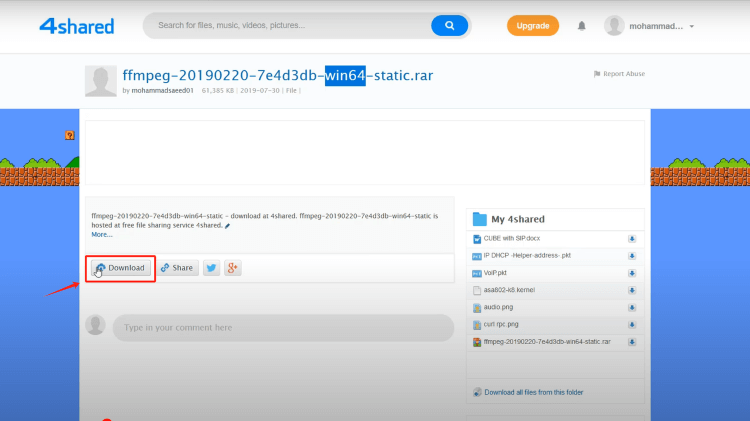The height and width of the screenshot is (421, 750).
Task: Click the Download all files folder icon
Action: [477, 392]
